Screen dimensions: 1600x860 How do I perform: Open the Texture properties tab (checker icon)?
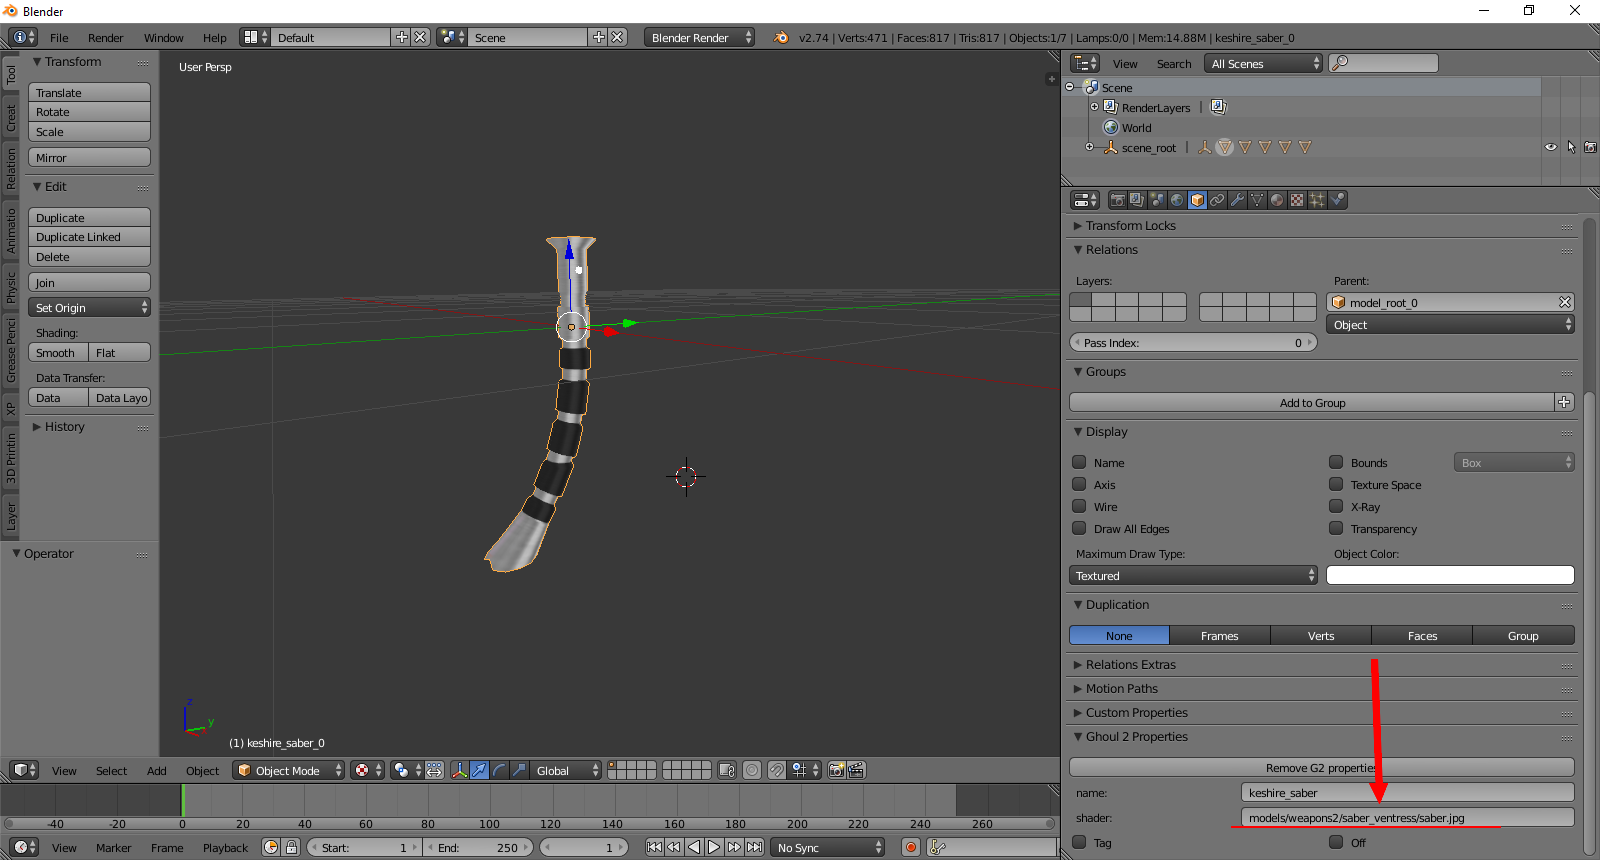pyautogui.click(x=1297, y=200)
